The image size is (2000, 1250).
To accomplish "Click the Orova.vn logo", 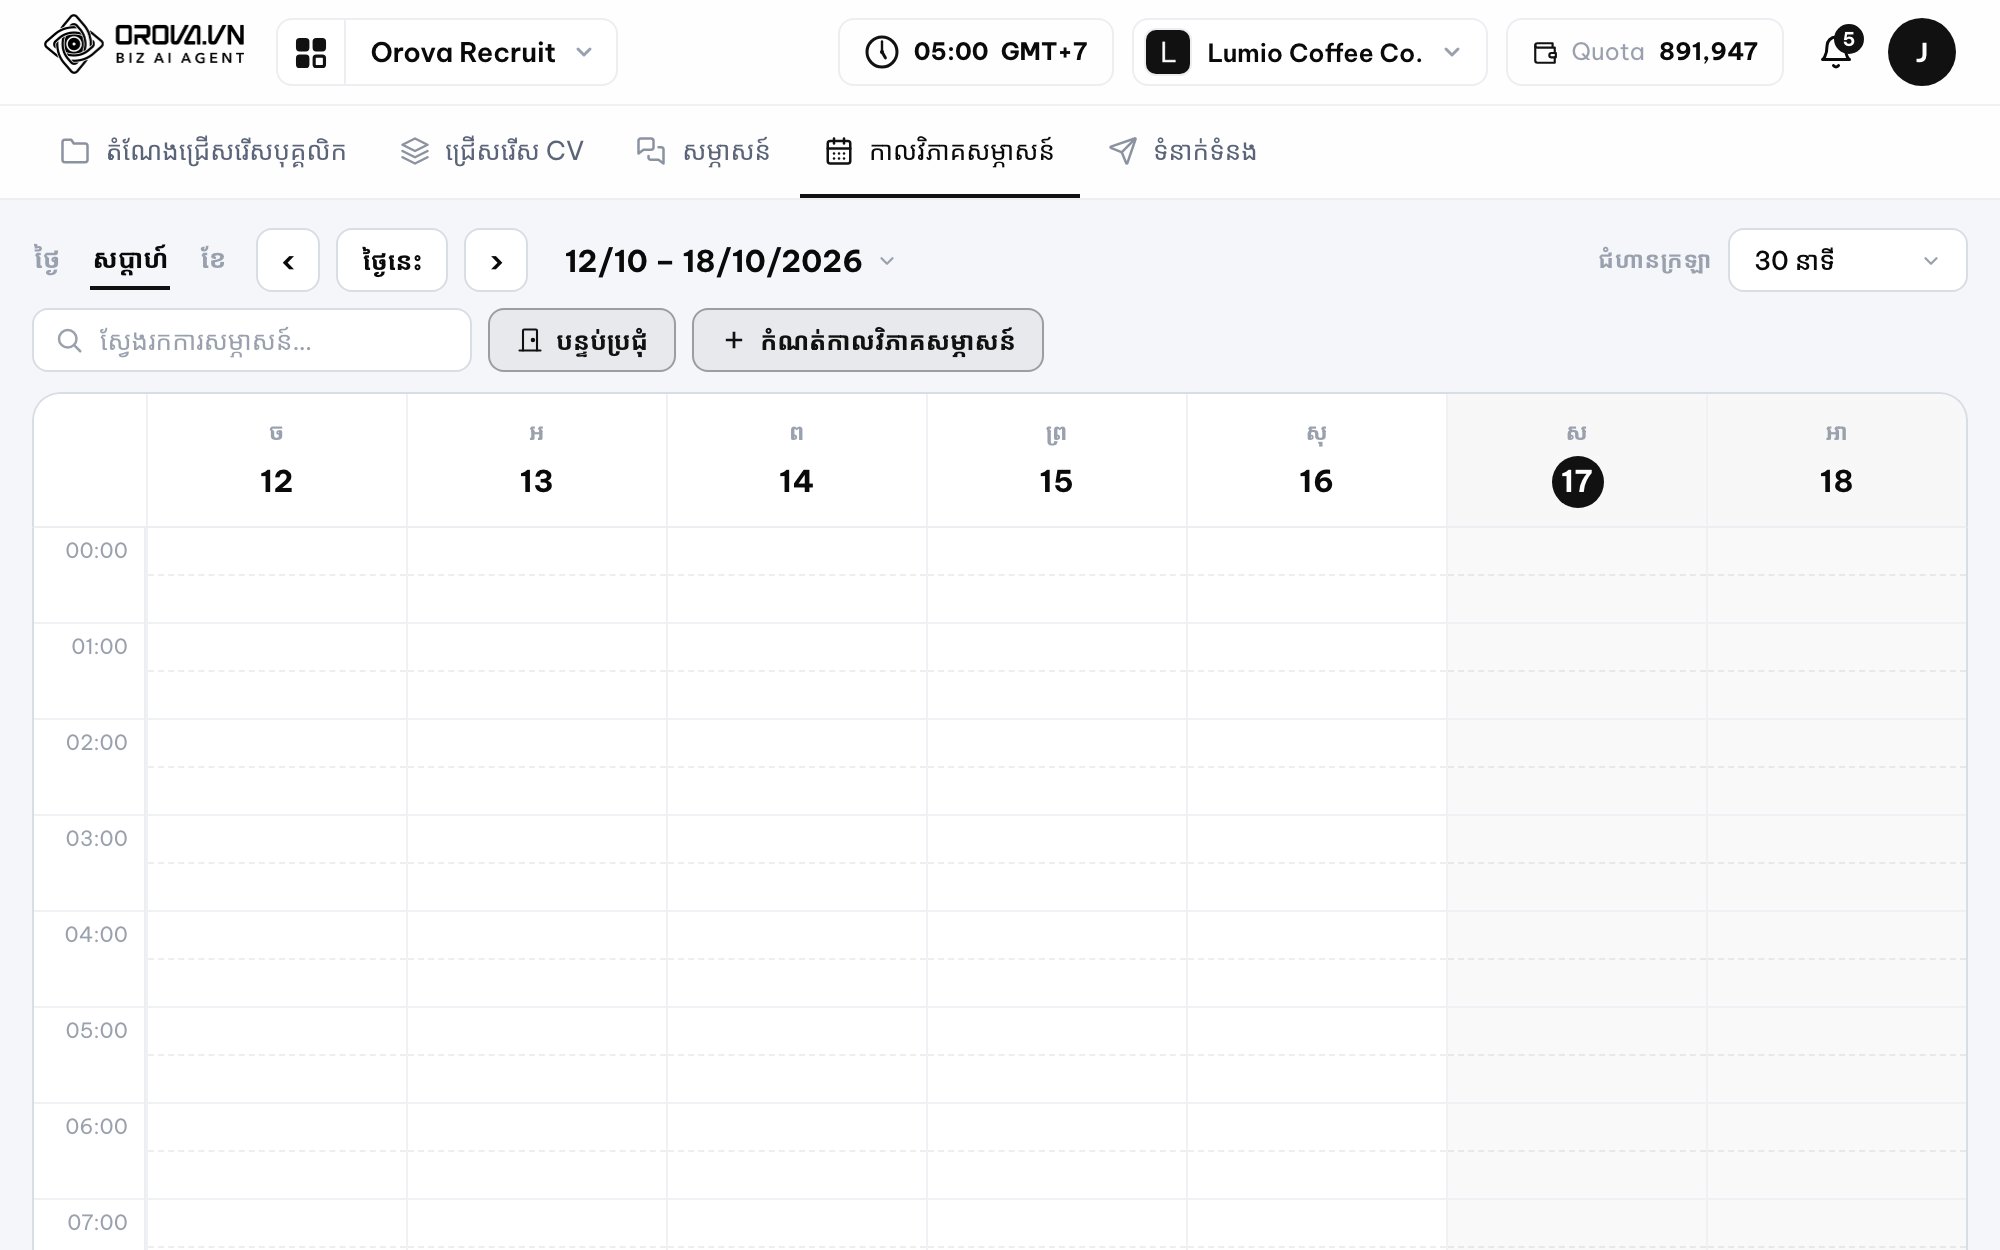I will [x=144, y=44].
